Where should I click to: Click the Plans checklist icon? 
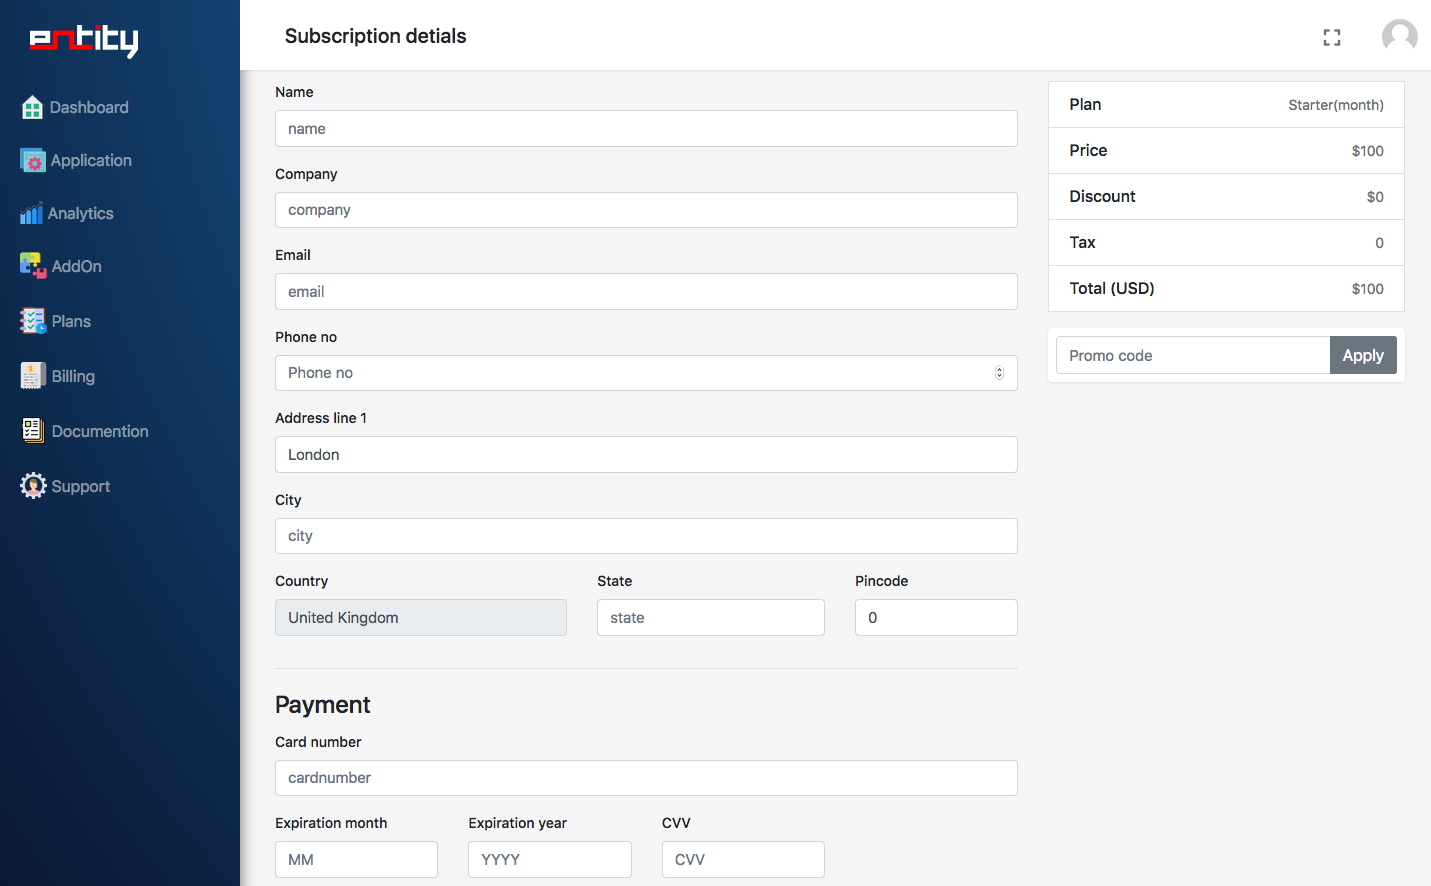(33, 321)
